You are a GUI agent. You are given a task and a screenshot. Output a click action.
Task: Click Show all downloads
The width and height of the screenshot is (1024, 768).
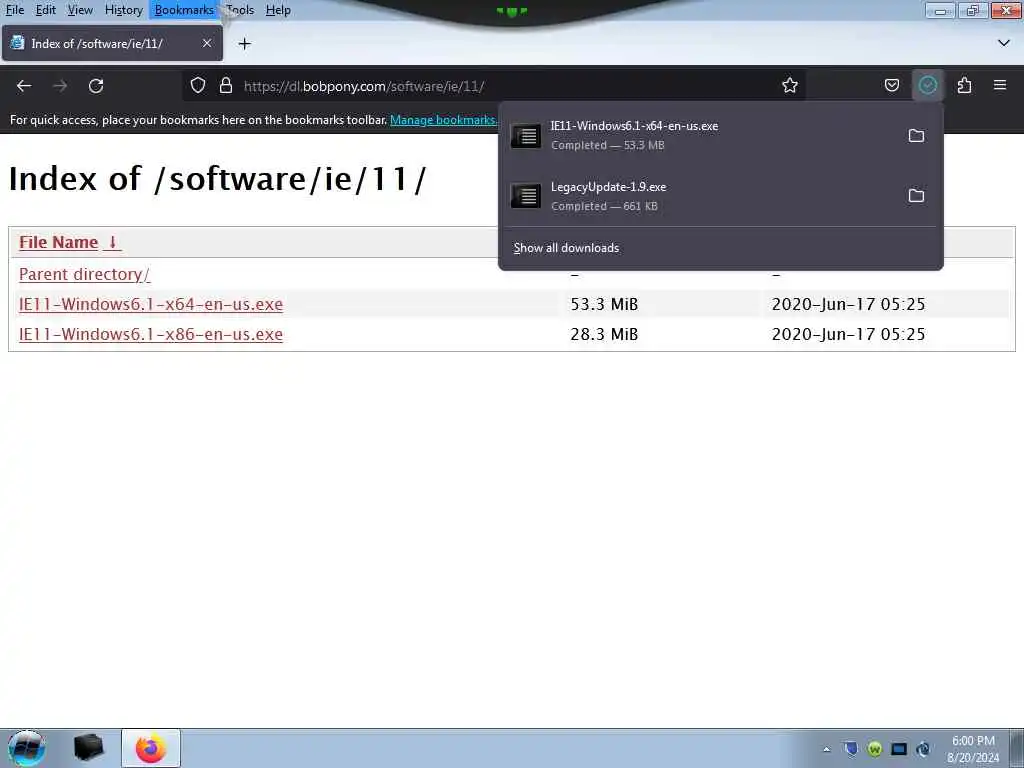pos(566,248)
